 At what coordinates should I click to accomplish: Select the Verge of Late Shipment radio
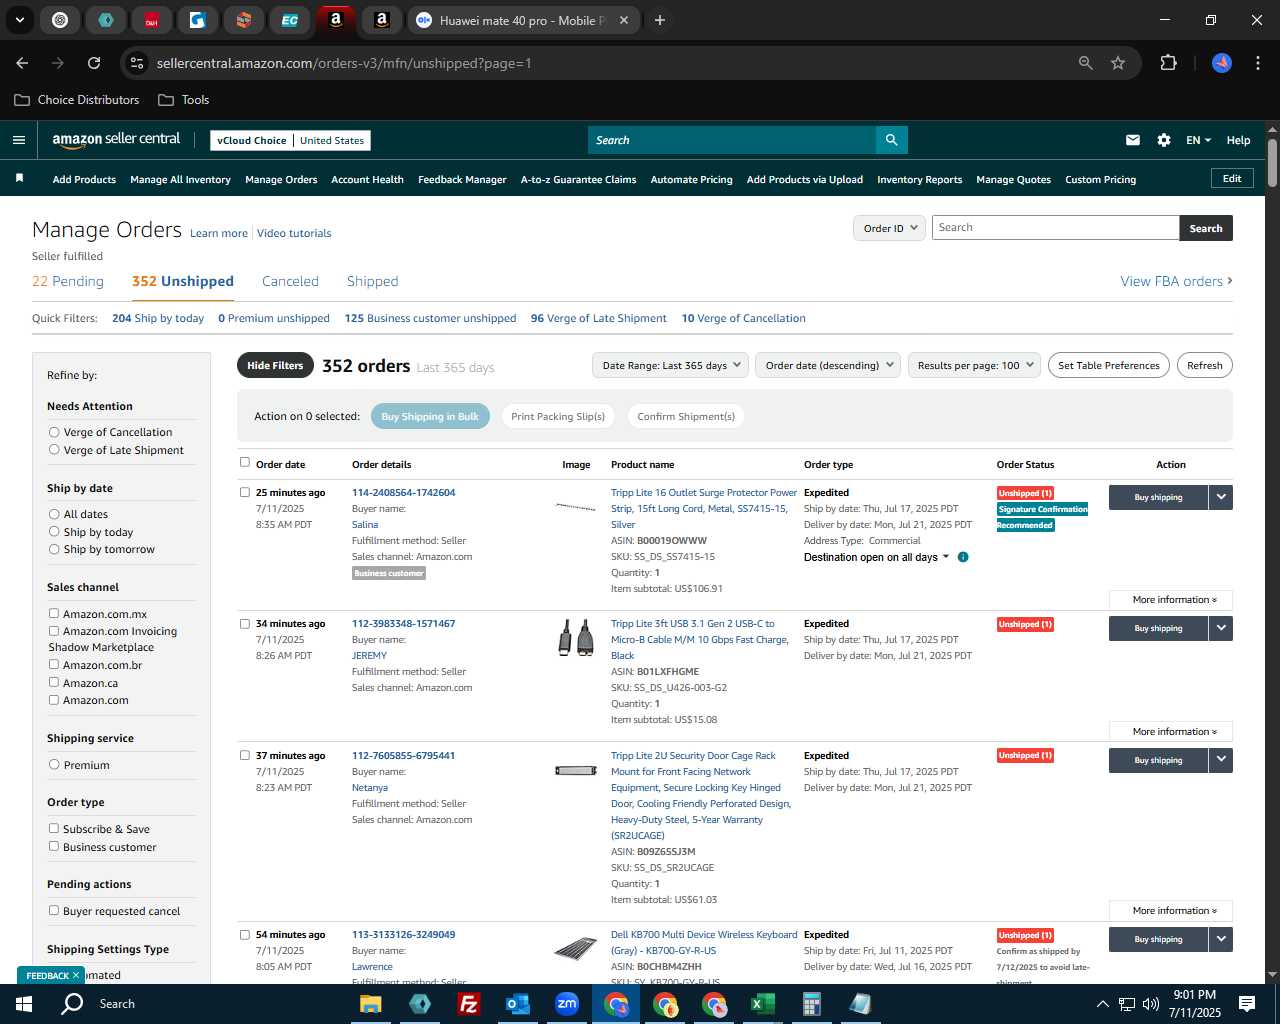(54, 450)
